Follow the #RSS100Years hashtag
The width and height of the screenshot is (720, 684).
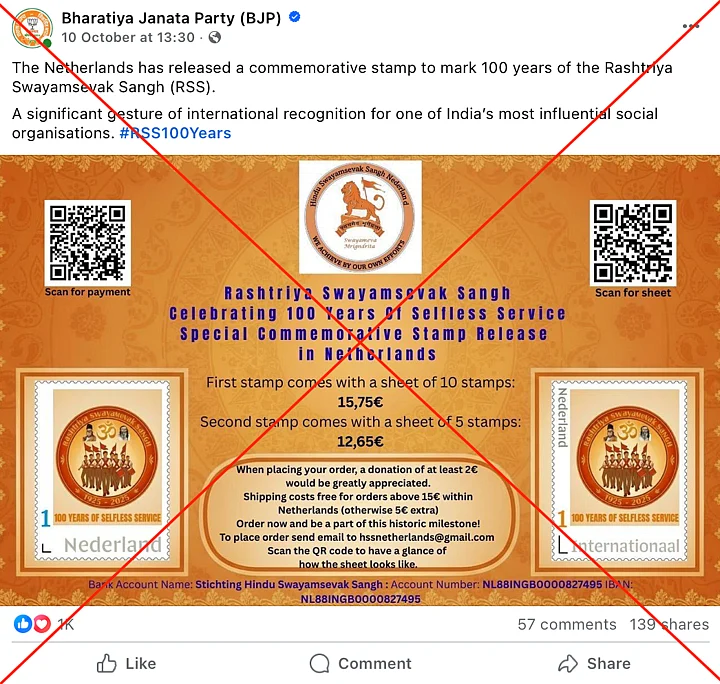coord(175,133)
